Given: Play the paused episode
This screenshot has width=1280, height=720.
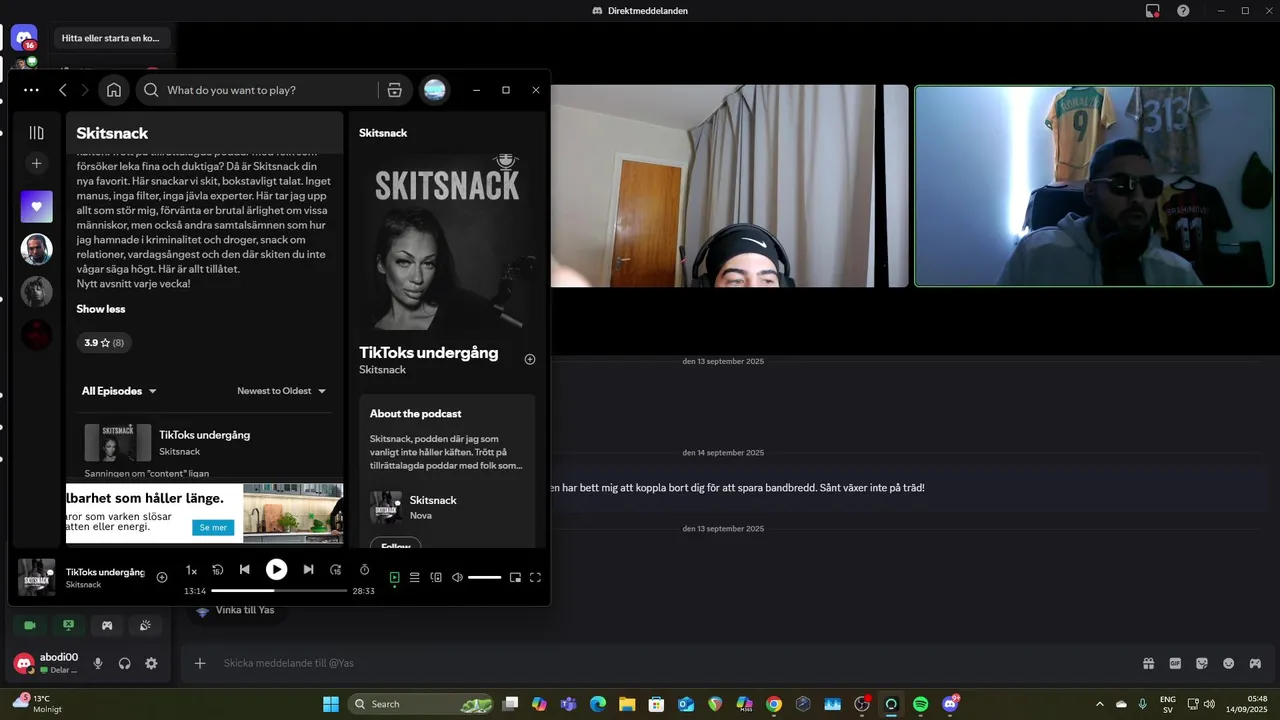Looking at the screenshot, I should coord(276,570).
